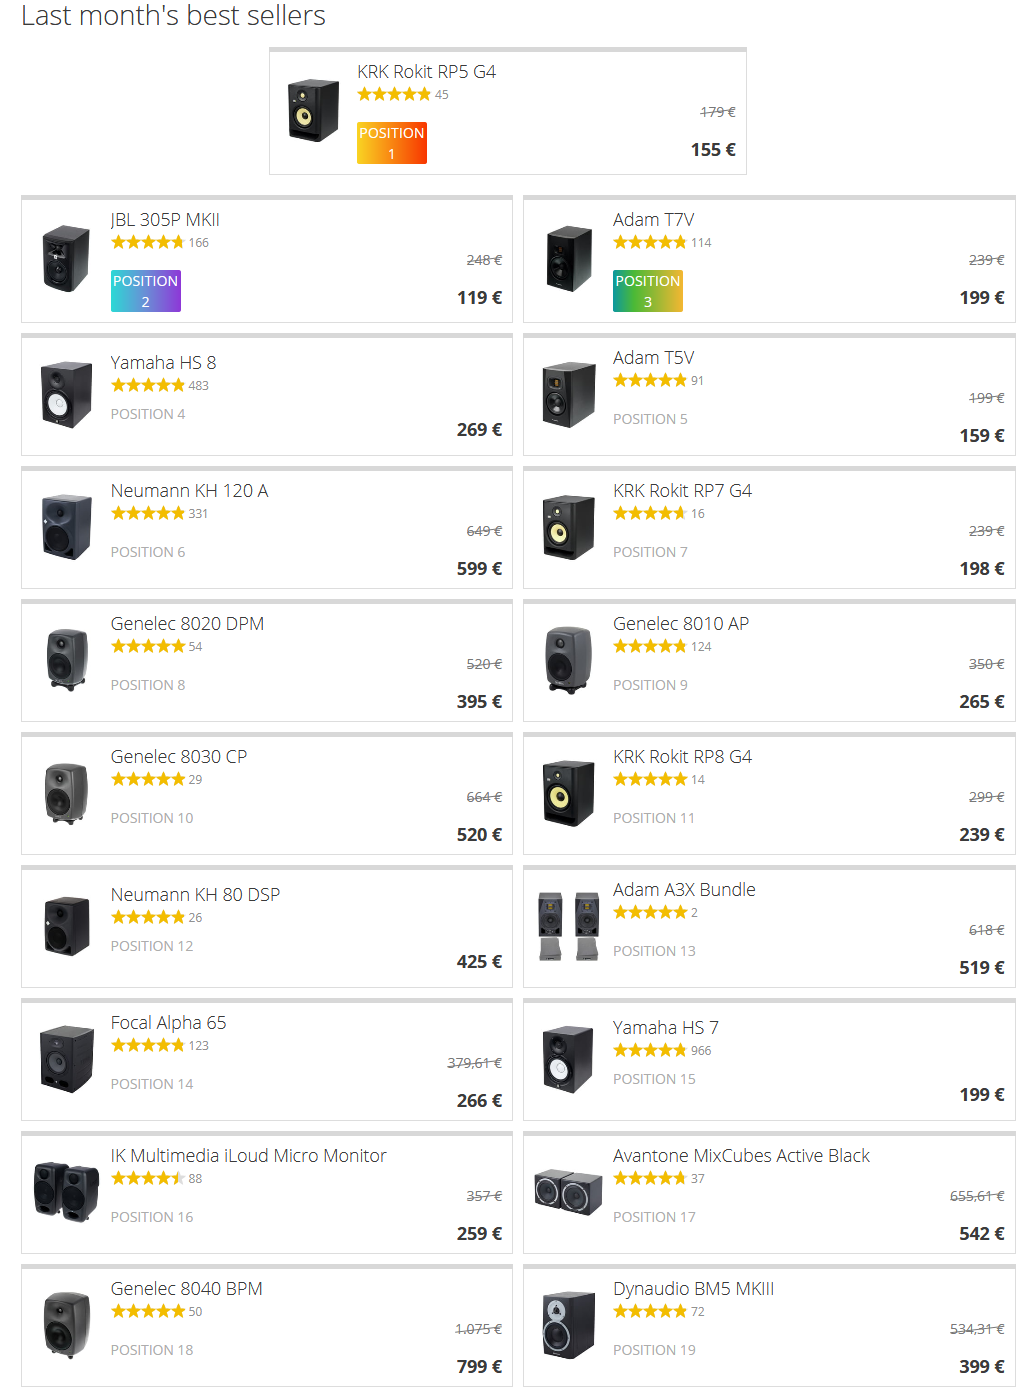The height and width of the screenshot is (1392, 1018).
Task: Click the KRK Rokit RP5 G4 speaker image
Action: pyautogui.click(x=314, y=111)
